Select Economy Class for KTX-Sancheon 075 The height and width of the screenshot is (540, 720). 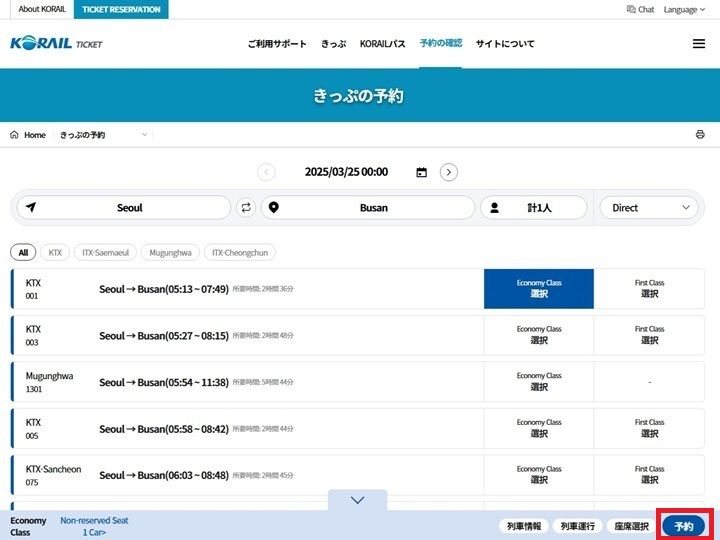[539, 475]
